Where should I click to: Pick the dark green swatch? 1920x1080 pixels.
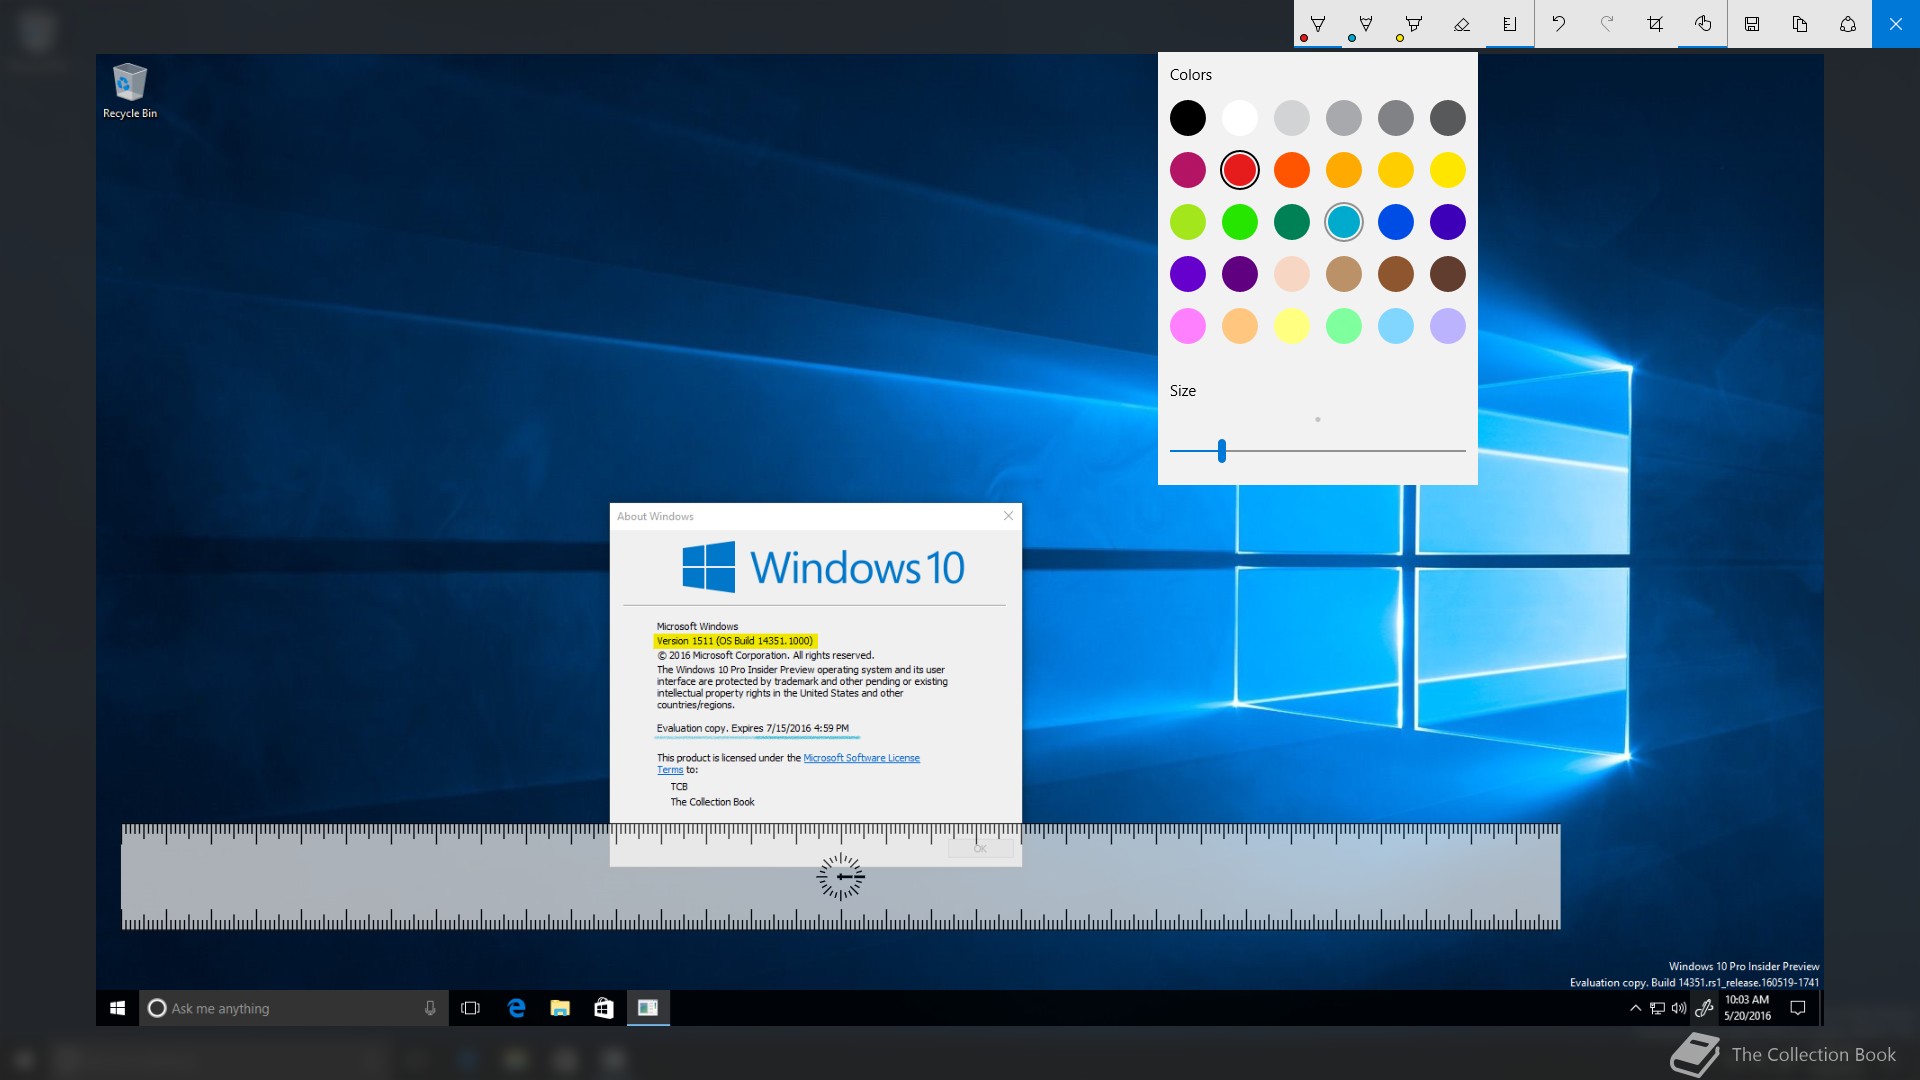point(1292,222)
